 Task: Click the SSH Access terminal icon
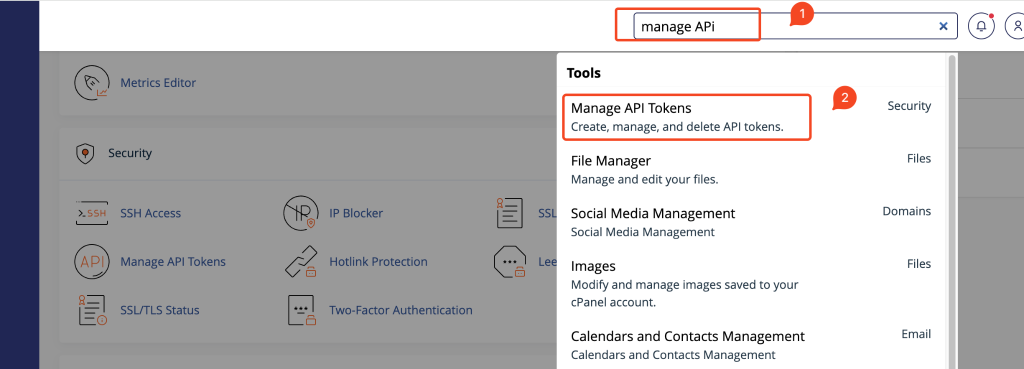(x=91, y=213)
